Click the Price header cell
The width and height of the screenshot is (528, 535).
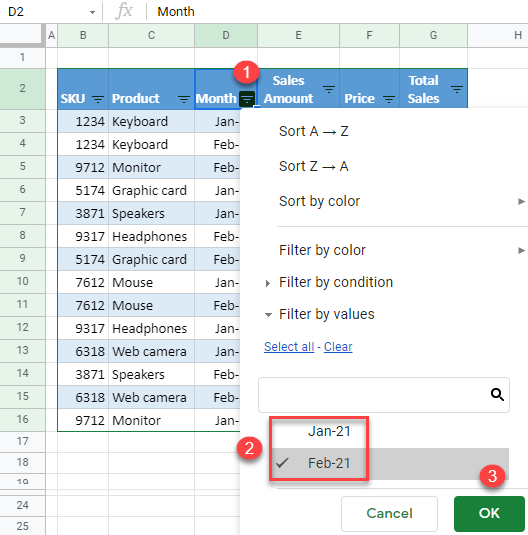pos(369,89)
